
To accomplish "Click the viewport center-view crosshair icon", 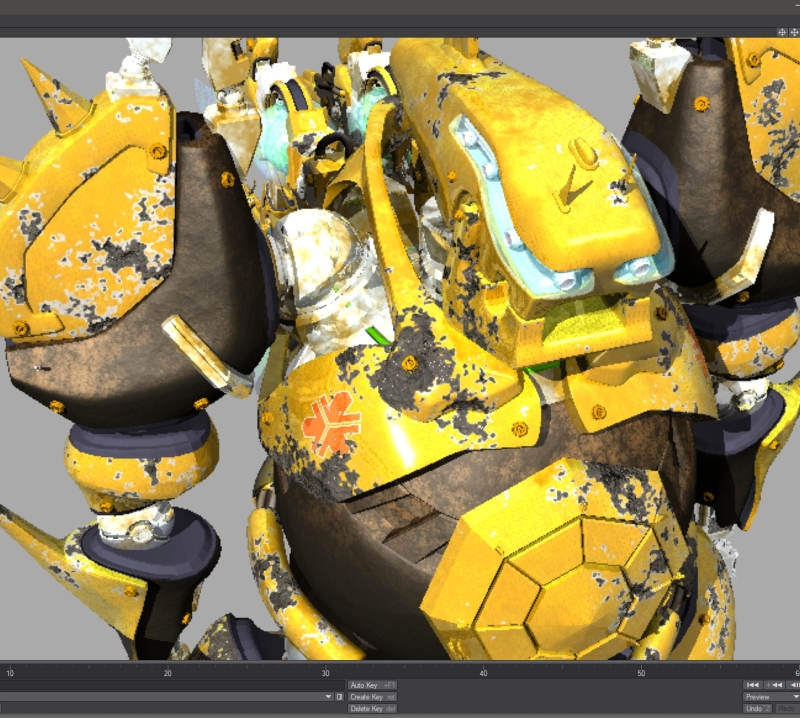I will coord(783,32).
